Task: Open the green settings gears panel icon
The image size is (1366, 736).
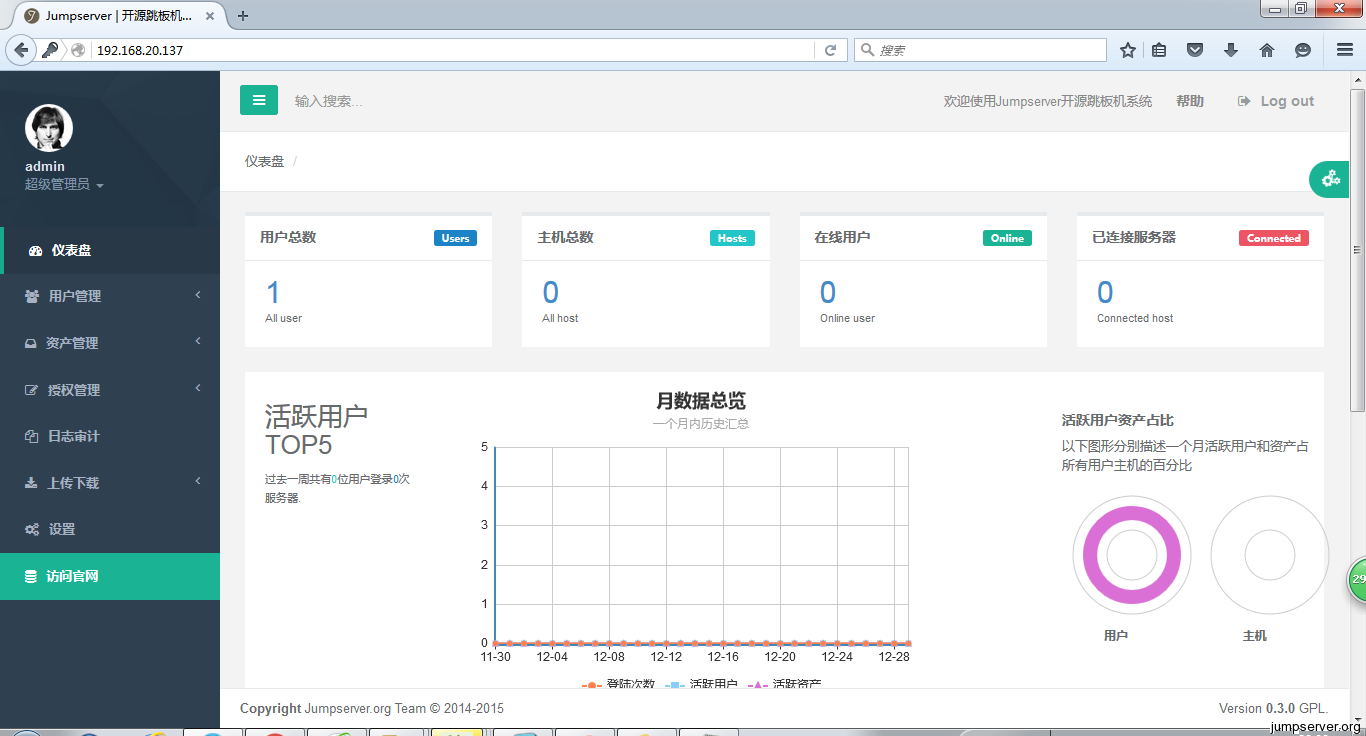Action: click(x=1330, y=179)
